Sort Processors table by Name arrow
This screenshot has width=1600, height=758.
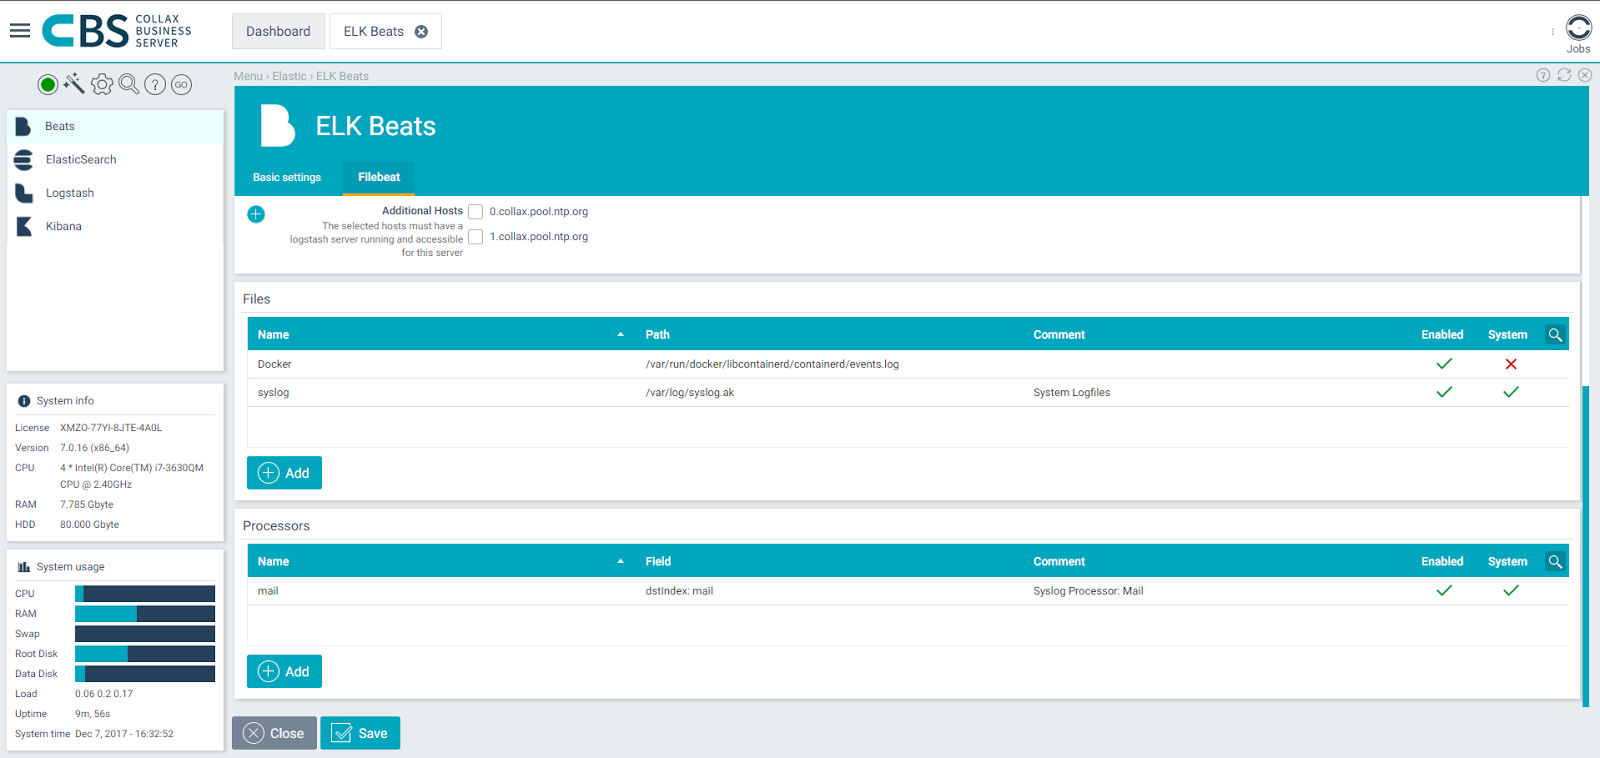621,562
